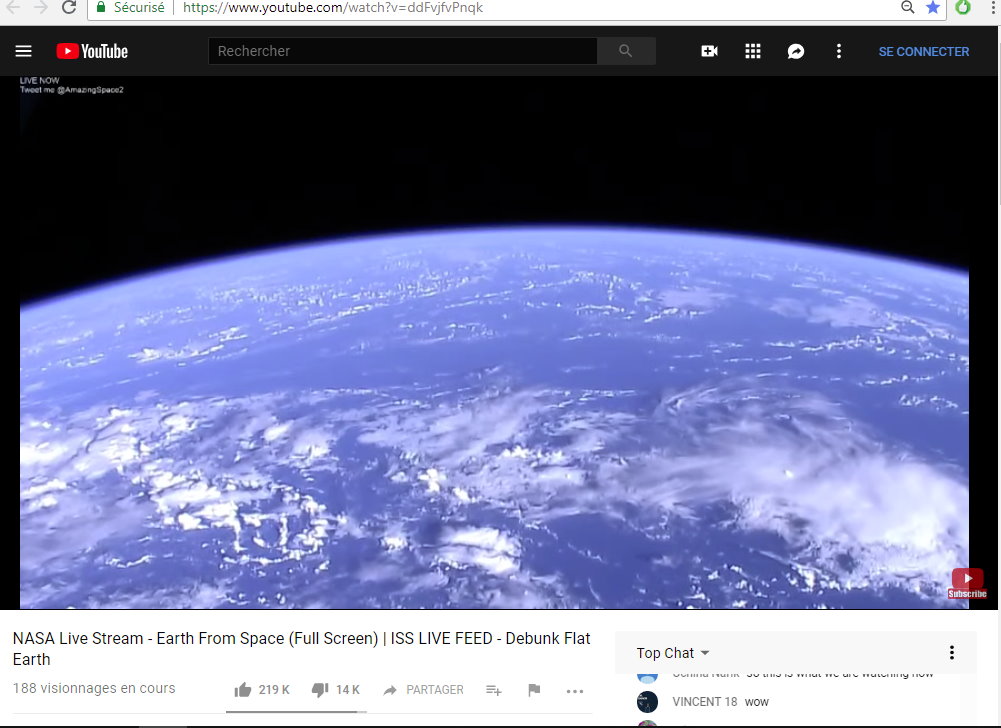
Task: Select the '188 visionnages en cours' text
Action: [x=94, y=688]
